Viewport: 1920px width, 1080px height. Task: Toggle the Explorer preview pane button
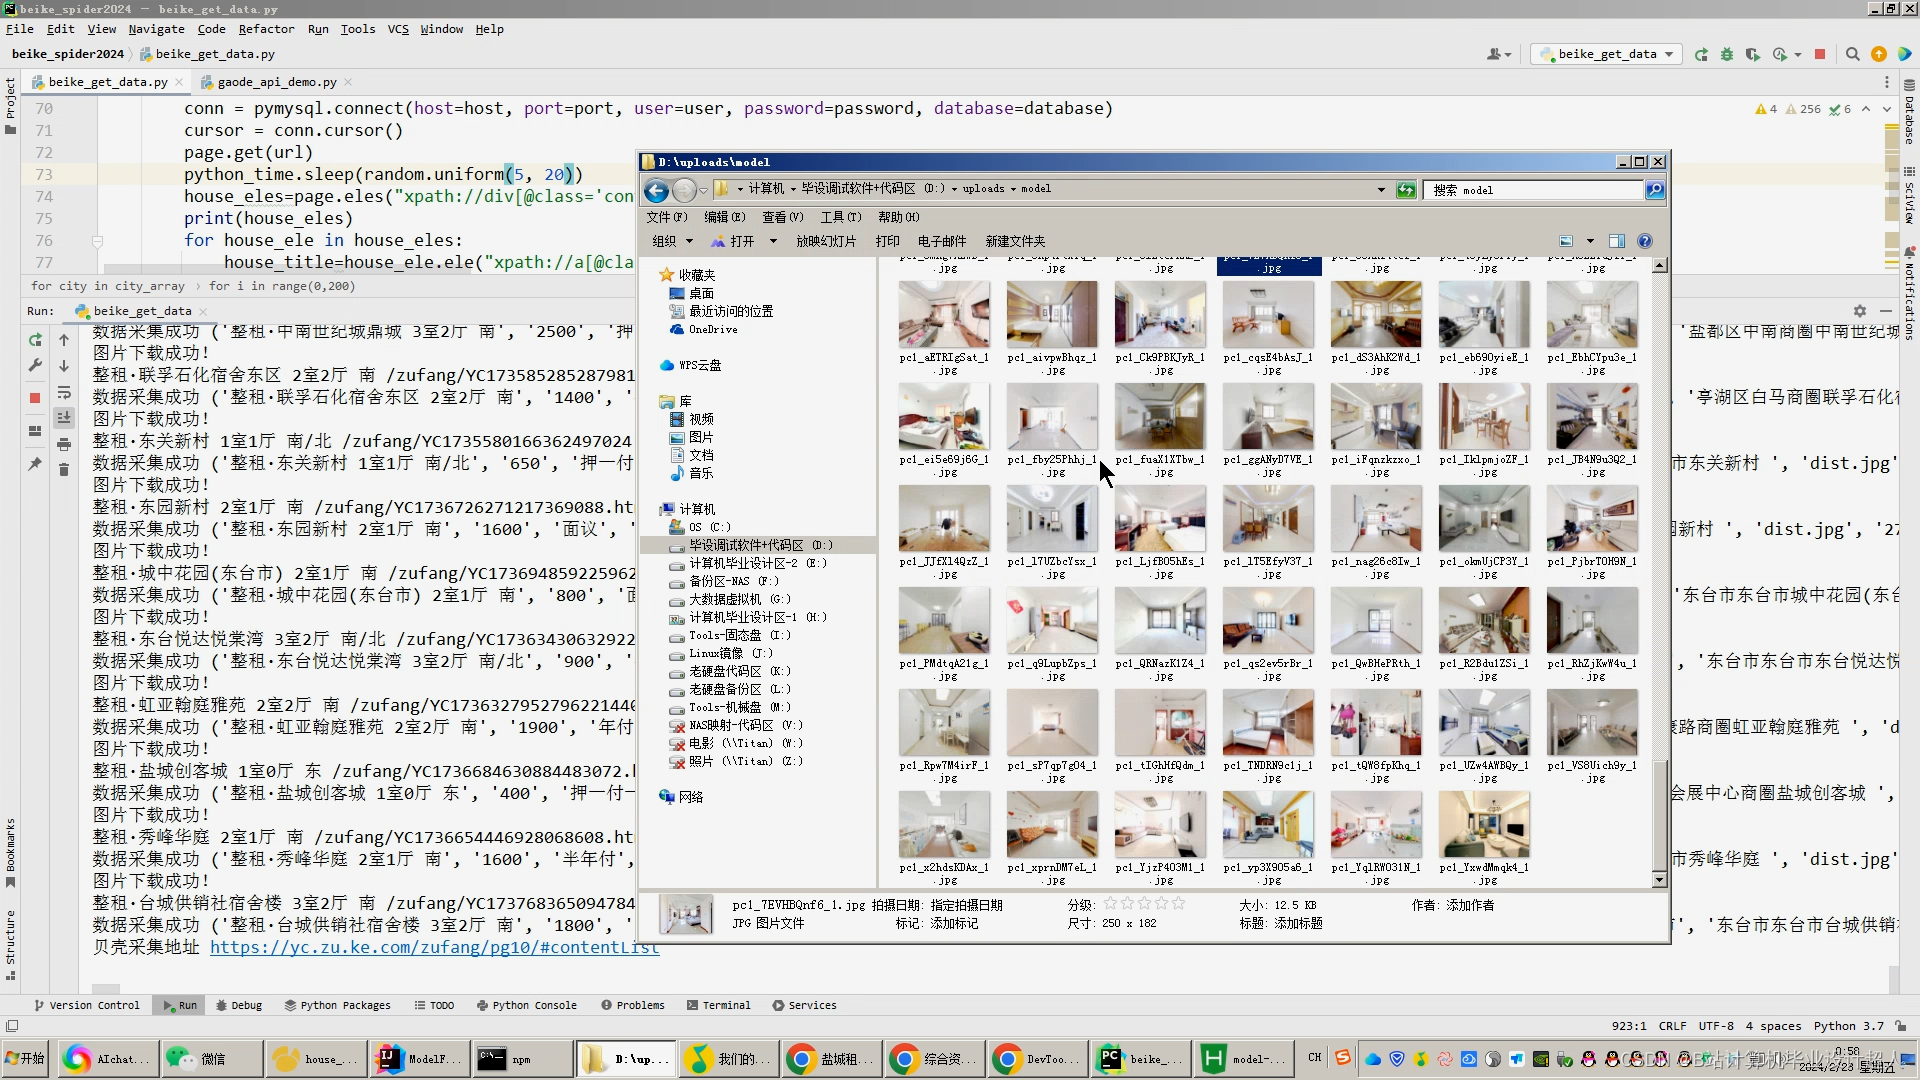[x=1617, y=241]
